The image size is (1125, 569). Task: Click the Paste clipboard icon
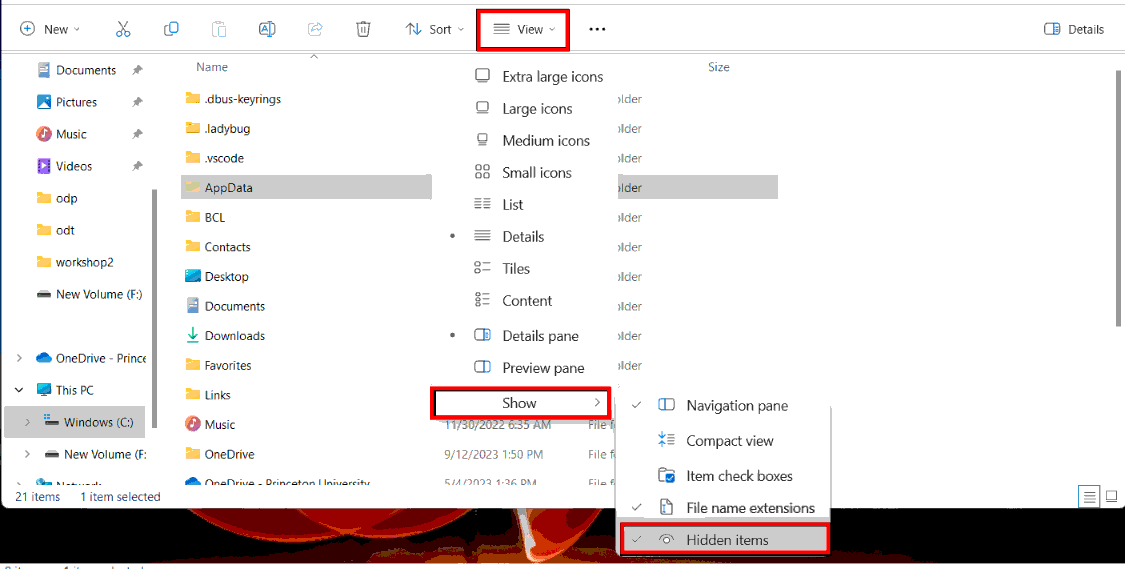coord(219,29)
